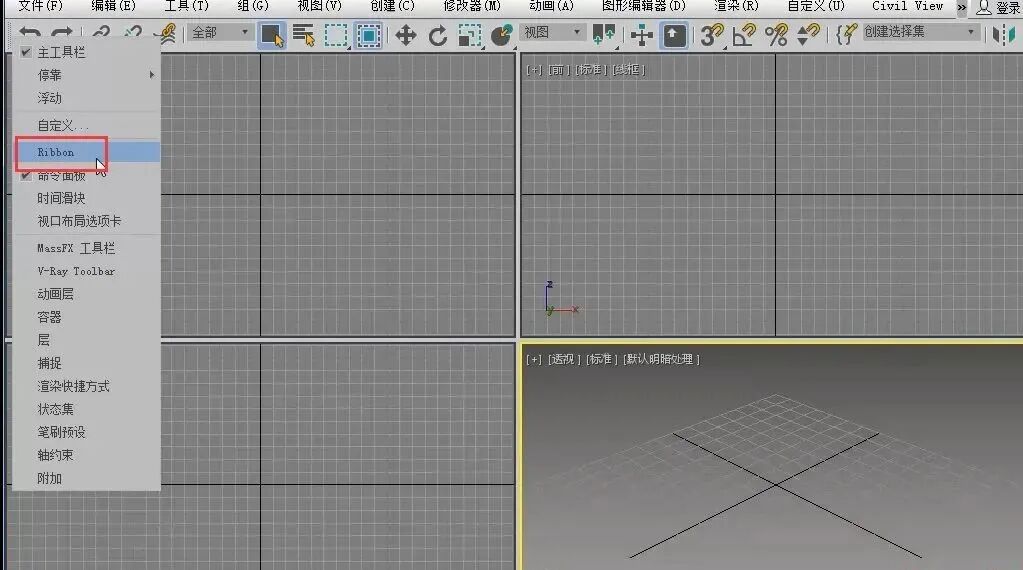Open 自定义... from the context menu
This screenshot has width=1023, height=570.
86,125
